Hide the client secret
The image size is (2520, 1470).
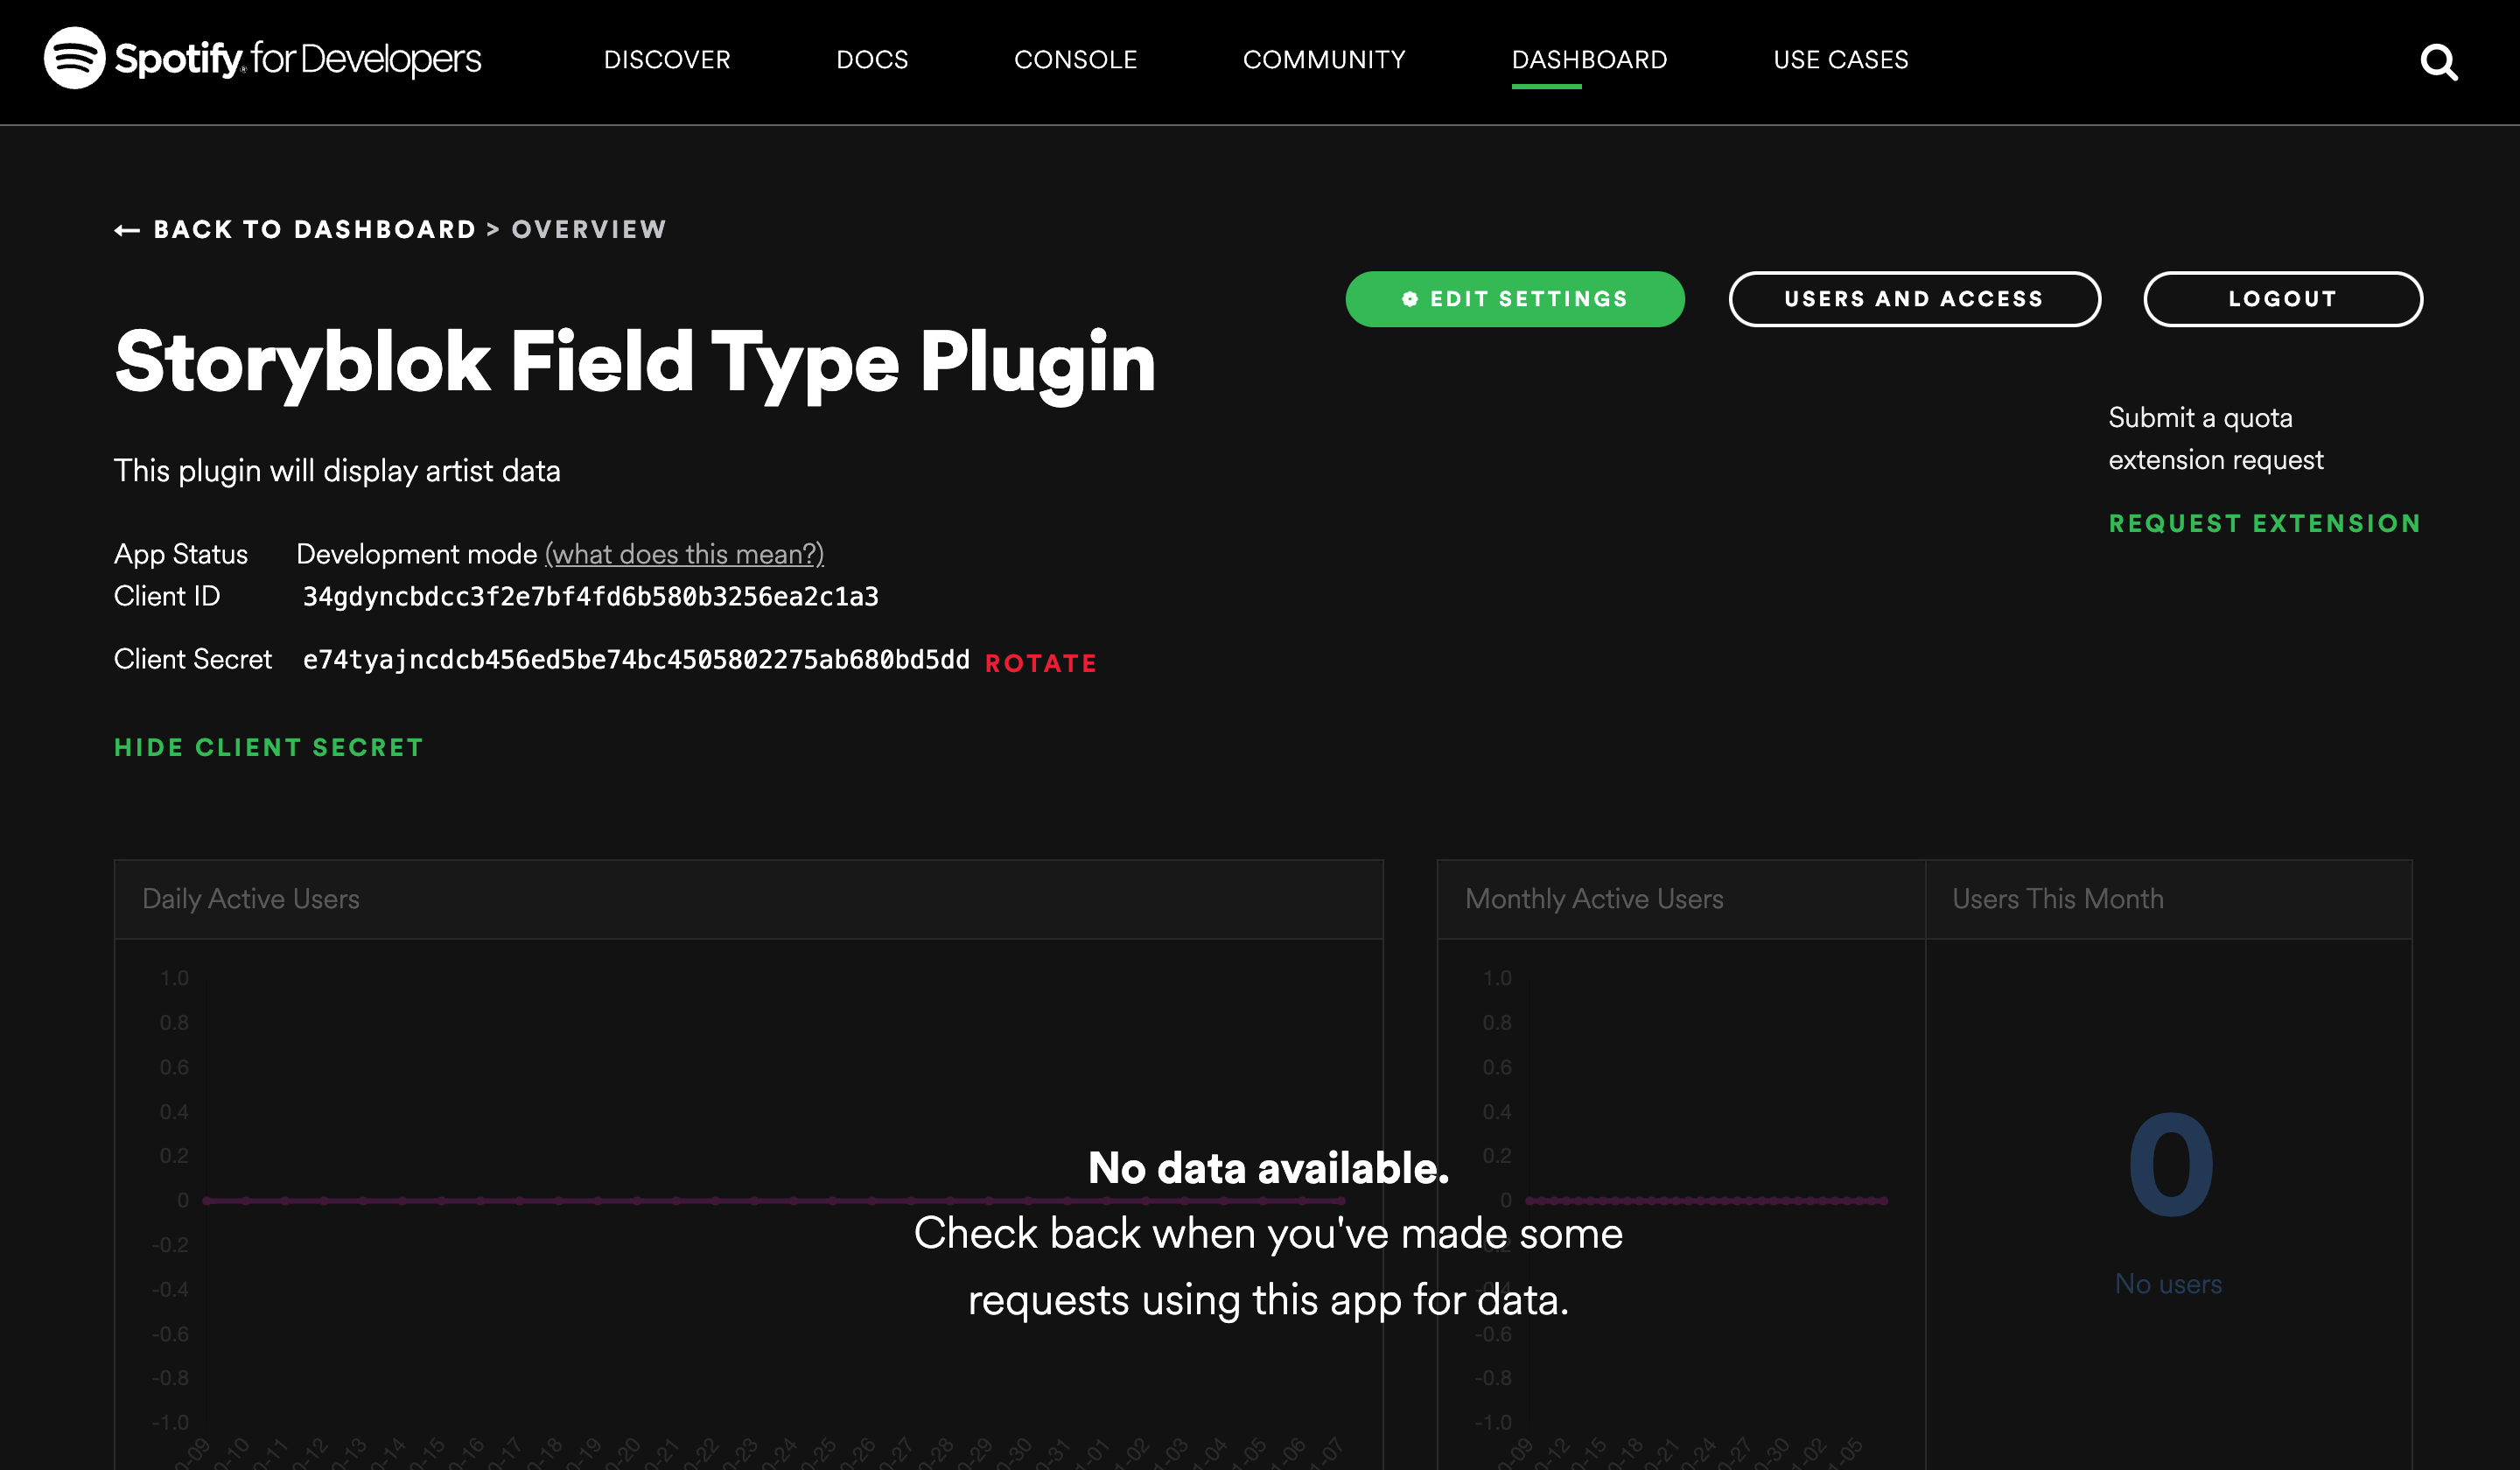[269, 747]
